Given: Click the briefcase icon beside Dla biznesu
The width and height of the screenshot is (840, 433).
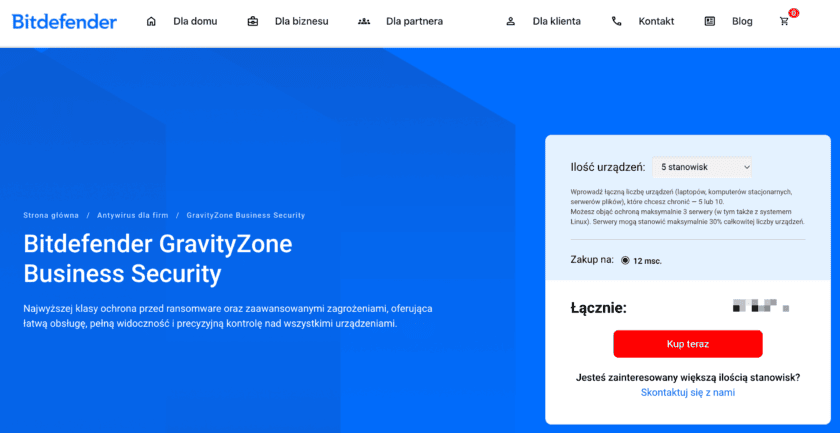Looking at the screenshot, I should (x=252, y=21).
